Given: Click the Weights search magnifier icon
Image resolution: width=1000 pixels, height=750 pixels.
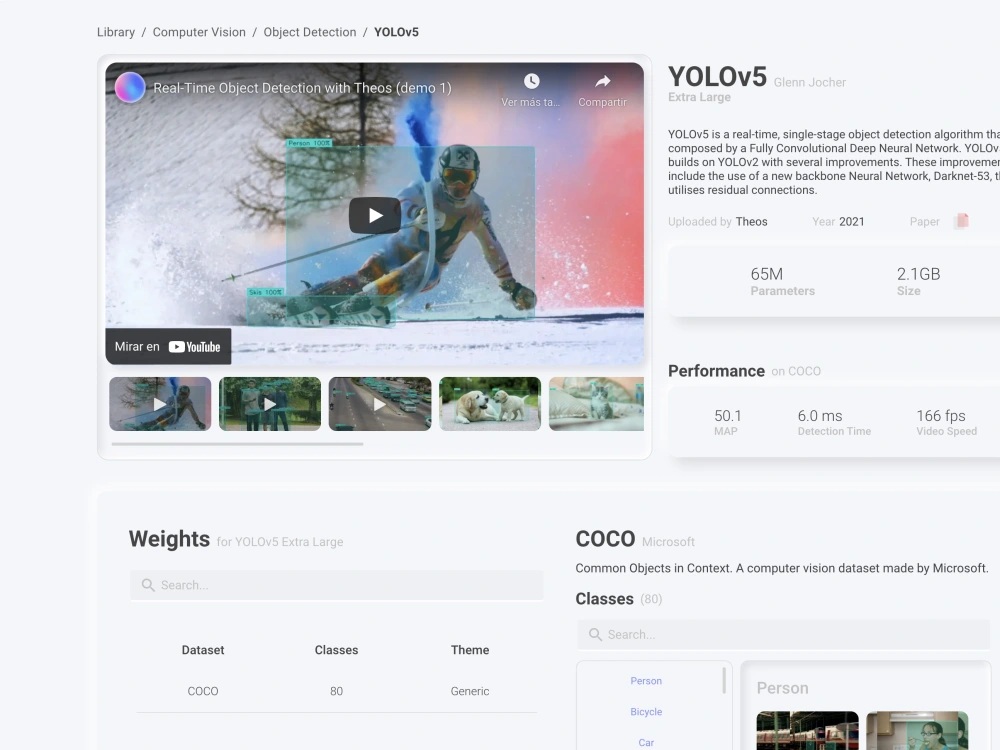Looking at the screenshot, I should click(148, 585).
